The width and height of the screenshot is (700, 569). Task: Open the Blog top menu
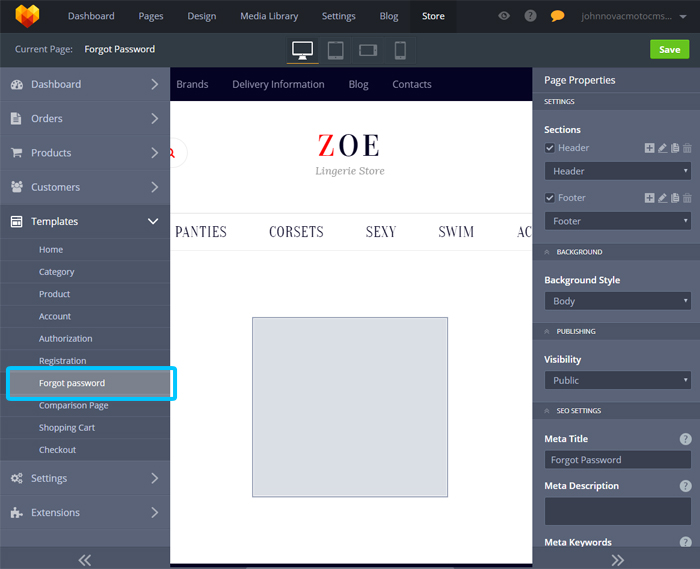389,16
